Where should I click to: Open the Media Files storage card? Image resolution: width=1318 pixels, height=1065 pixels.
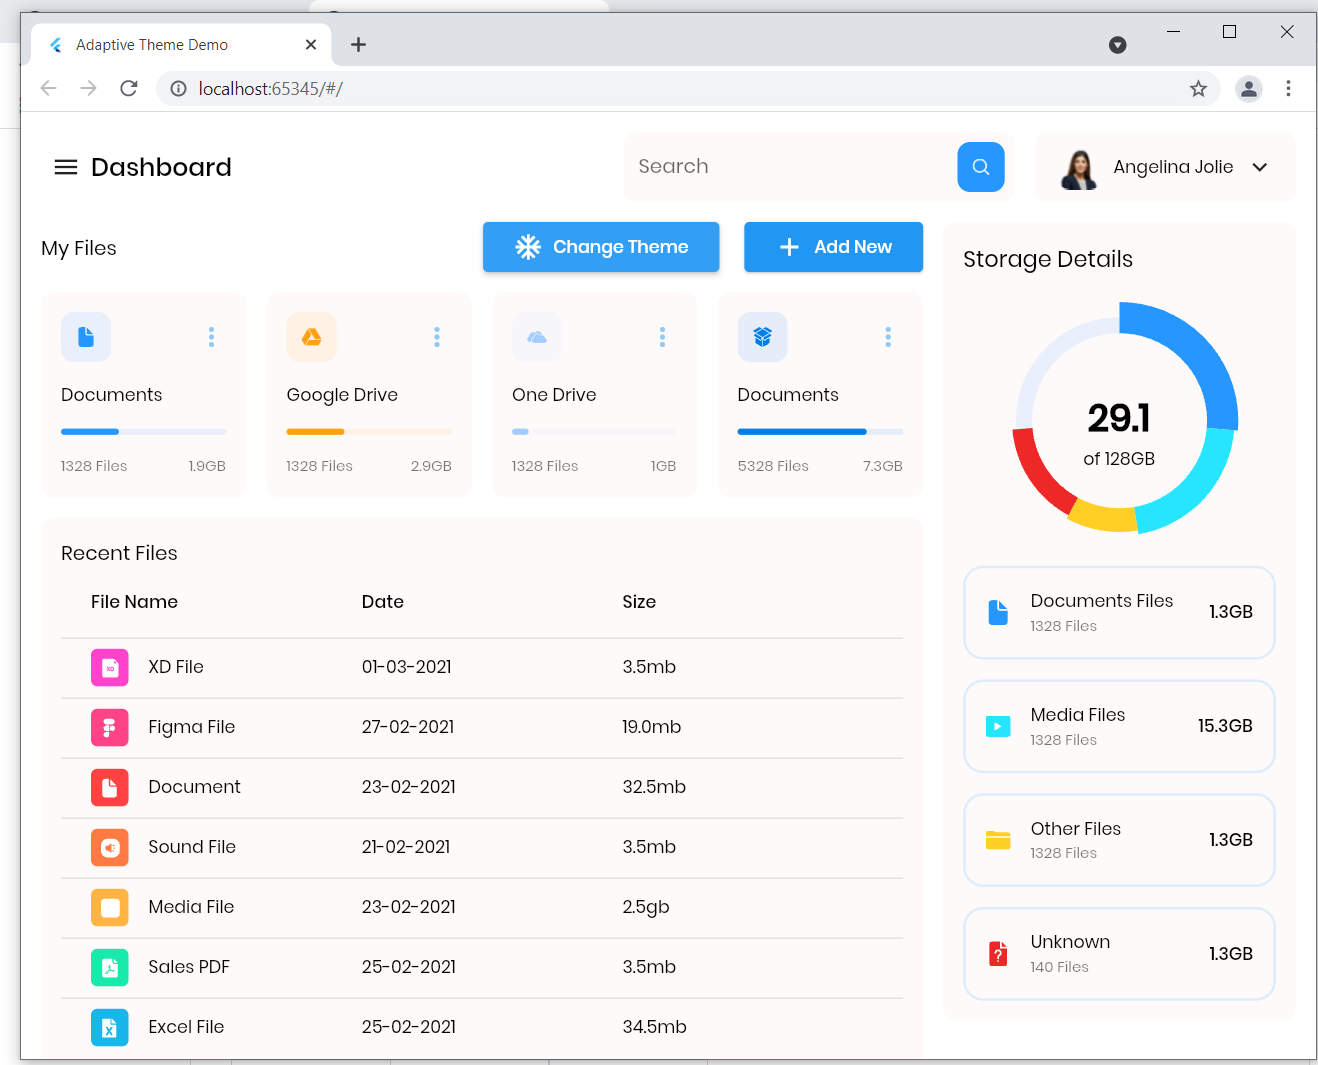coord(1119,727)
